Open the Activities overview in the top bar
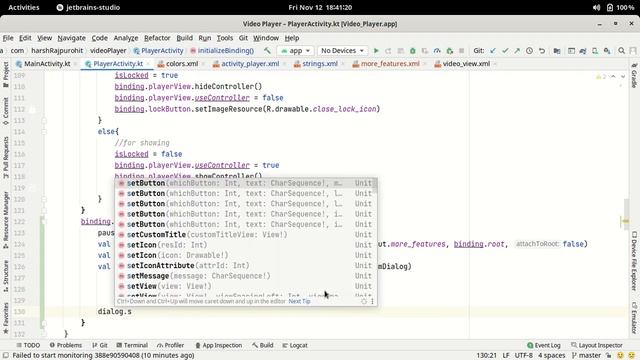640x360 pixels. pos(24,7)
